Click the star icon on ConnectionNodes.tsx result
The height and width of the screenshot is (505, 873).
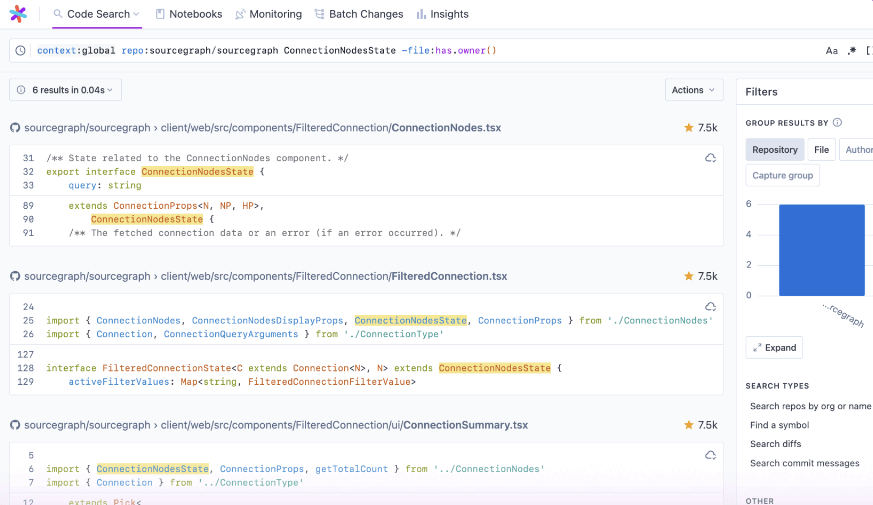[x=689, y=128]
